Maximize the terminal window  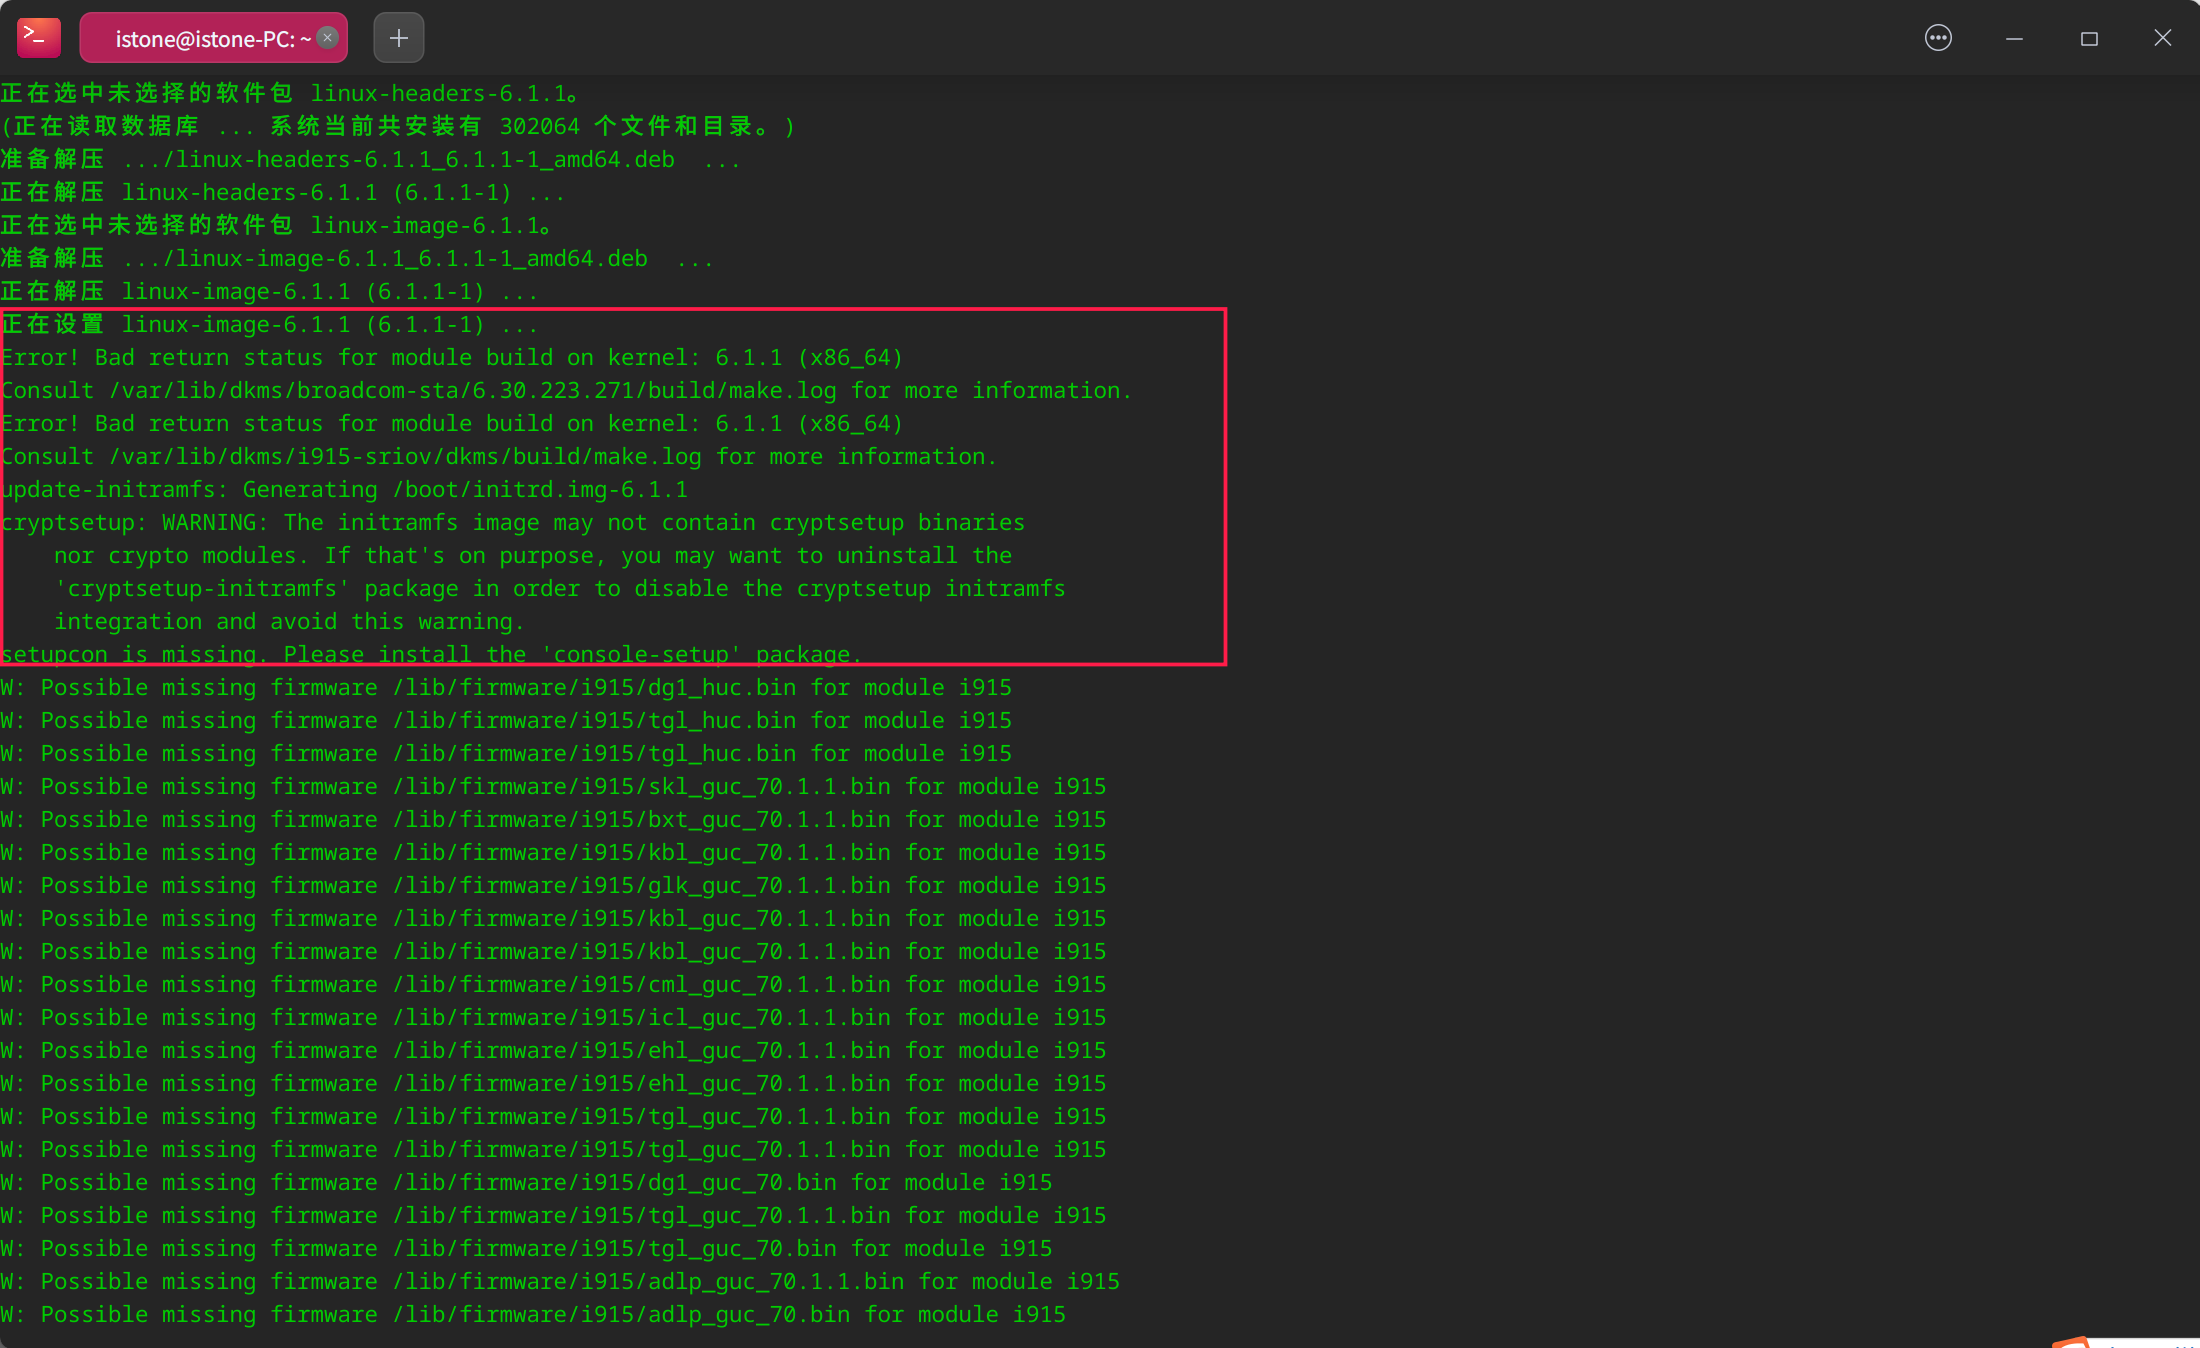pos(2089,38)
